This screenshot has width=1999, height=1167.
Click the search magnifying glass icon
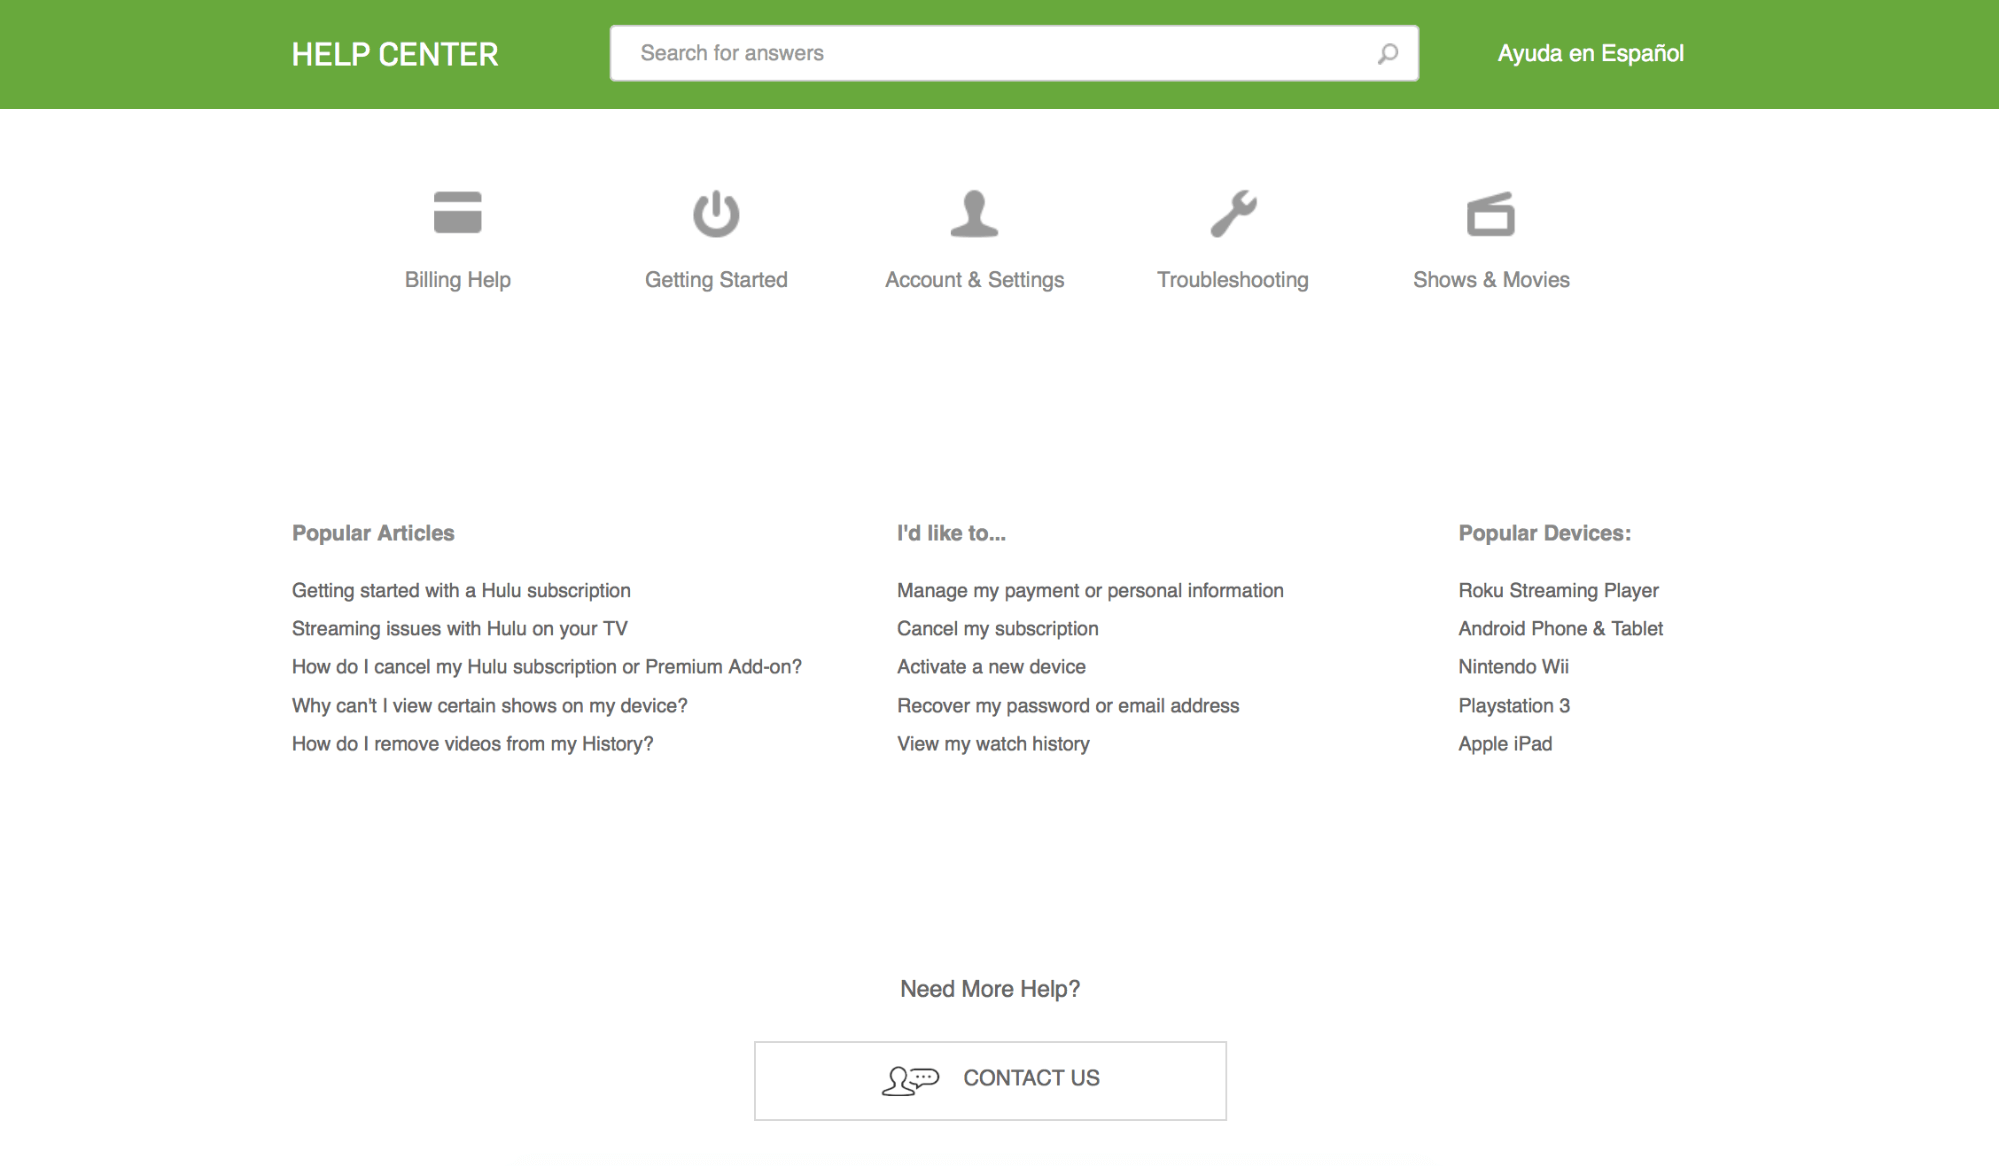(1387, 53)
